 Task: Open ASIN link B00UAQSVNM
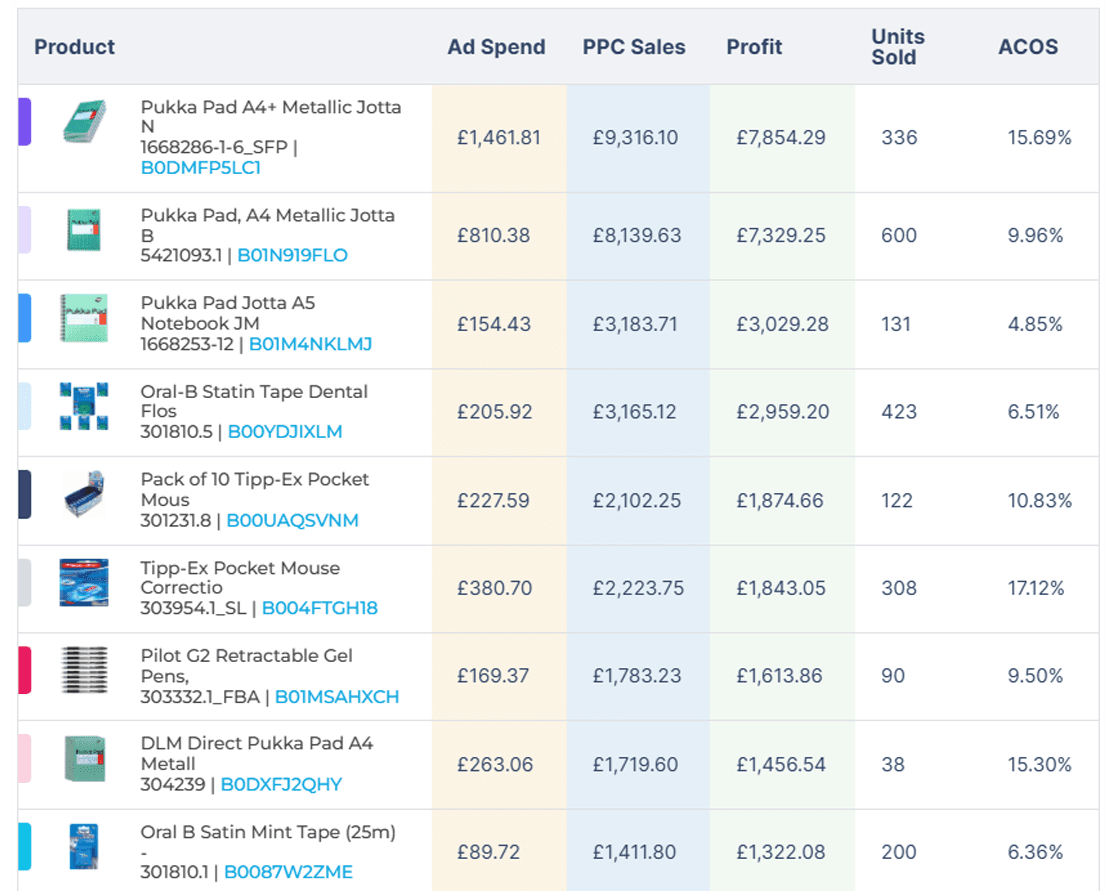pyautogui.click(x=292, y=521)
